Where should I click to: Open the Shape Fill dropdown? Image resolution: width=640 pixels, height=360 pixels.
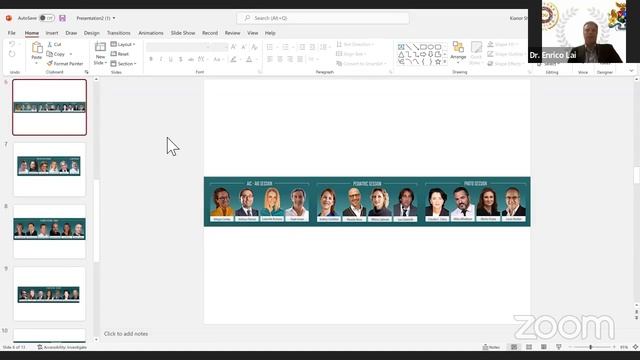(503, 44)
